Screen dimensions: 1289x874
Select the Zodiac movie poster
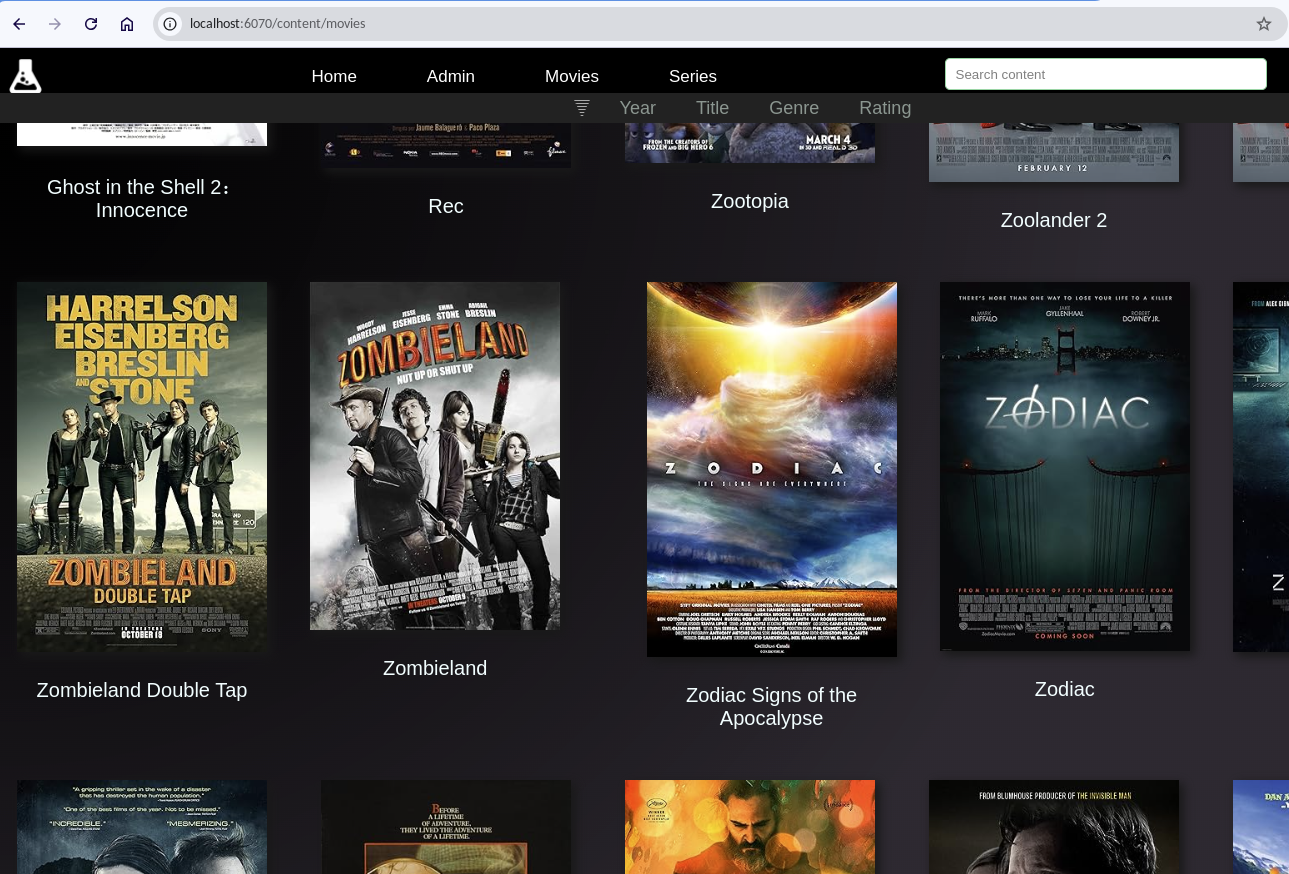point(1064,467)
